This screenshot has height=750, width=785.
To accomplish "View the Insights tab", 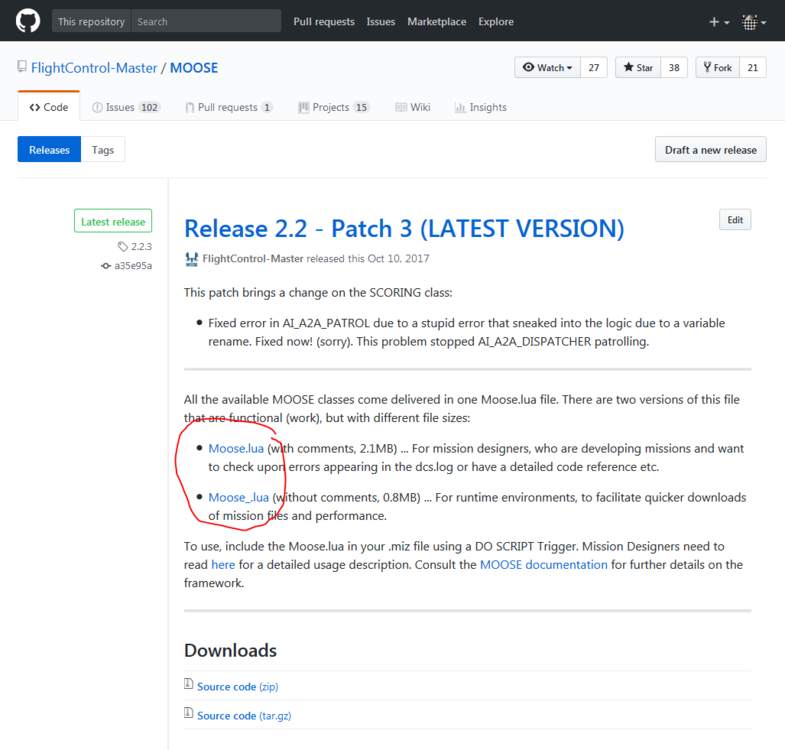I will pos(481,107).
